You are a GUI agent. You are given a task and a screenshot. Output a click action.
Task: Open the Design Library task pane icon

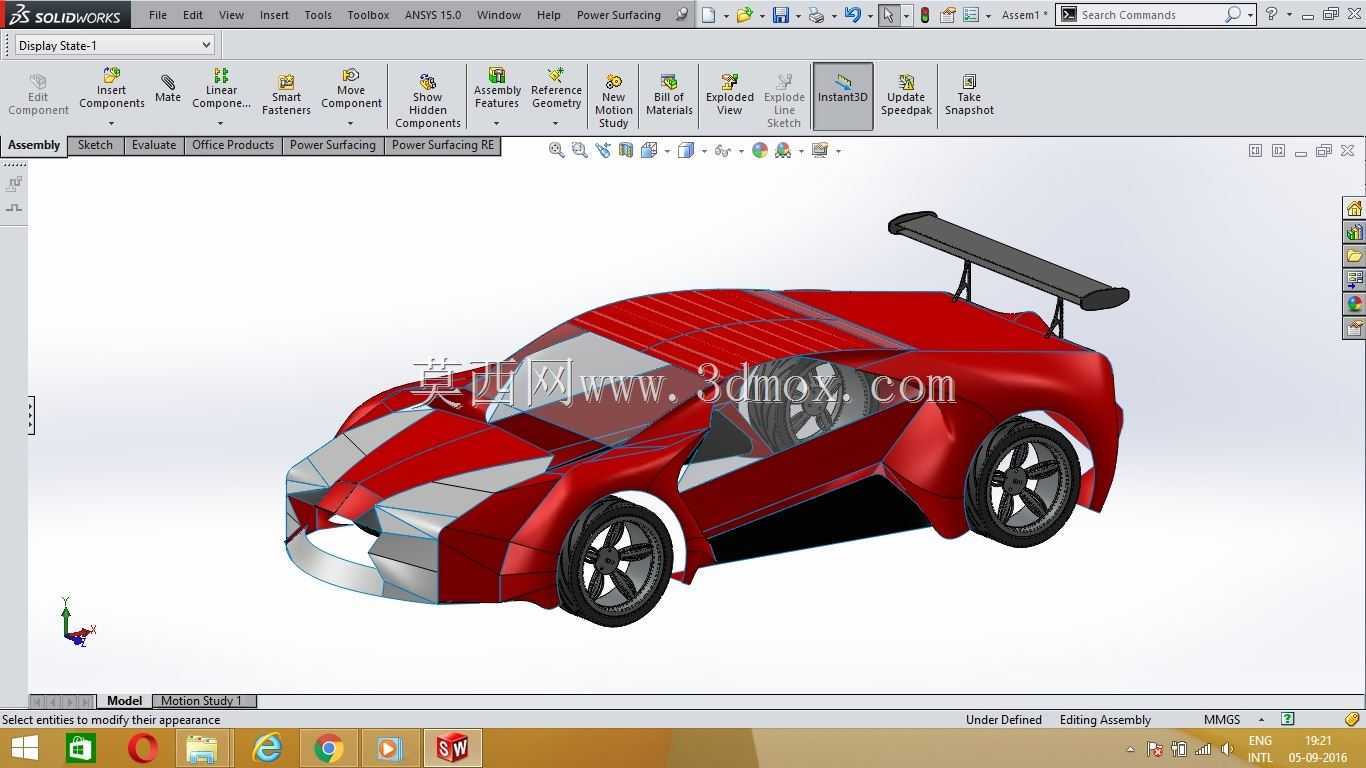(1354, 232)
